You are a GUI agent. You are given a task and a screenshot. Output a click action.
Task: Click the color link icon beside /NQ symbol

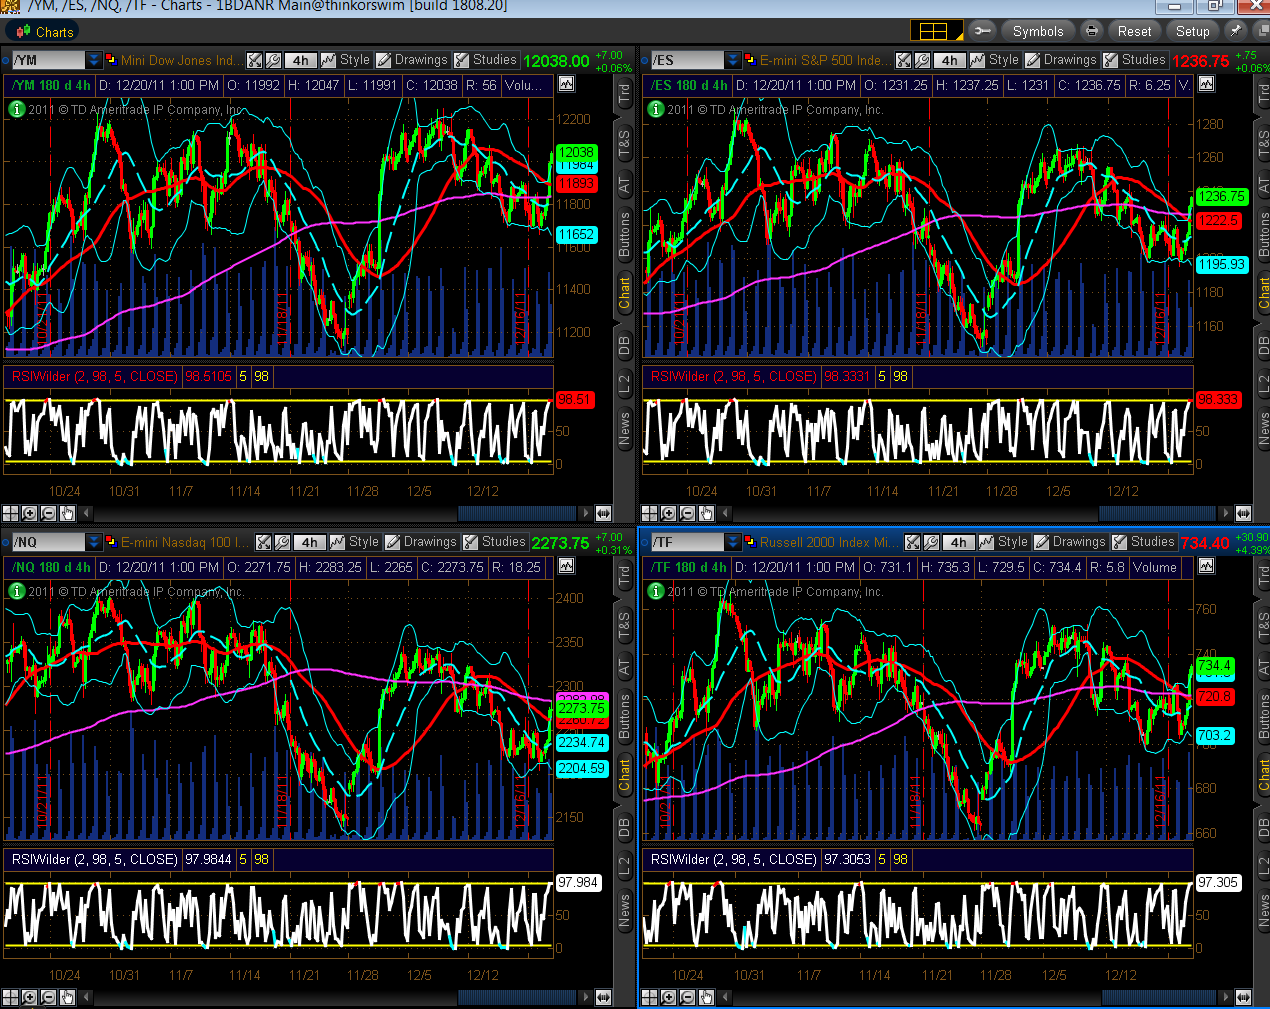[x=110, y=542]
